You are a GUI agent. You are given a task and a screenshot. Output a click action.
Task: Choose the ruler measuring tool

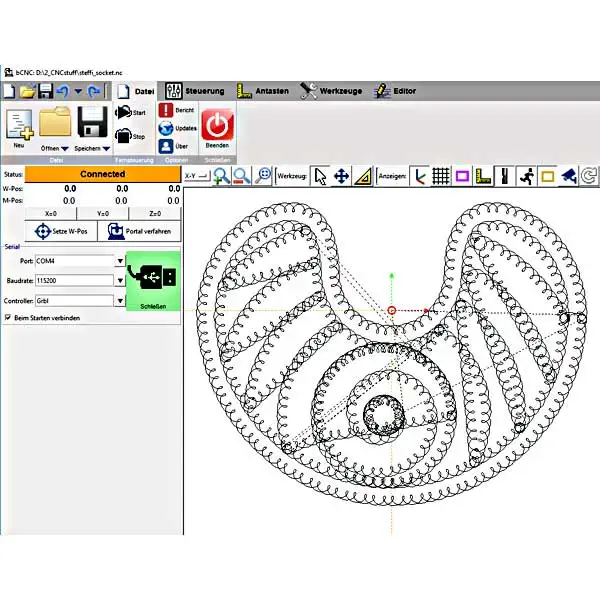click(x=362, y=176)
